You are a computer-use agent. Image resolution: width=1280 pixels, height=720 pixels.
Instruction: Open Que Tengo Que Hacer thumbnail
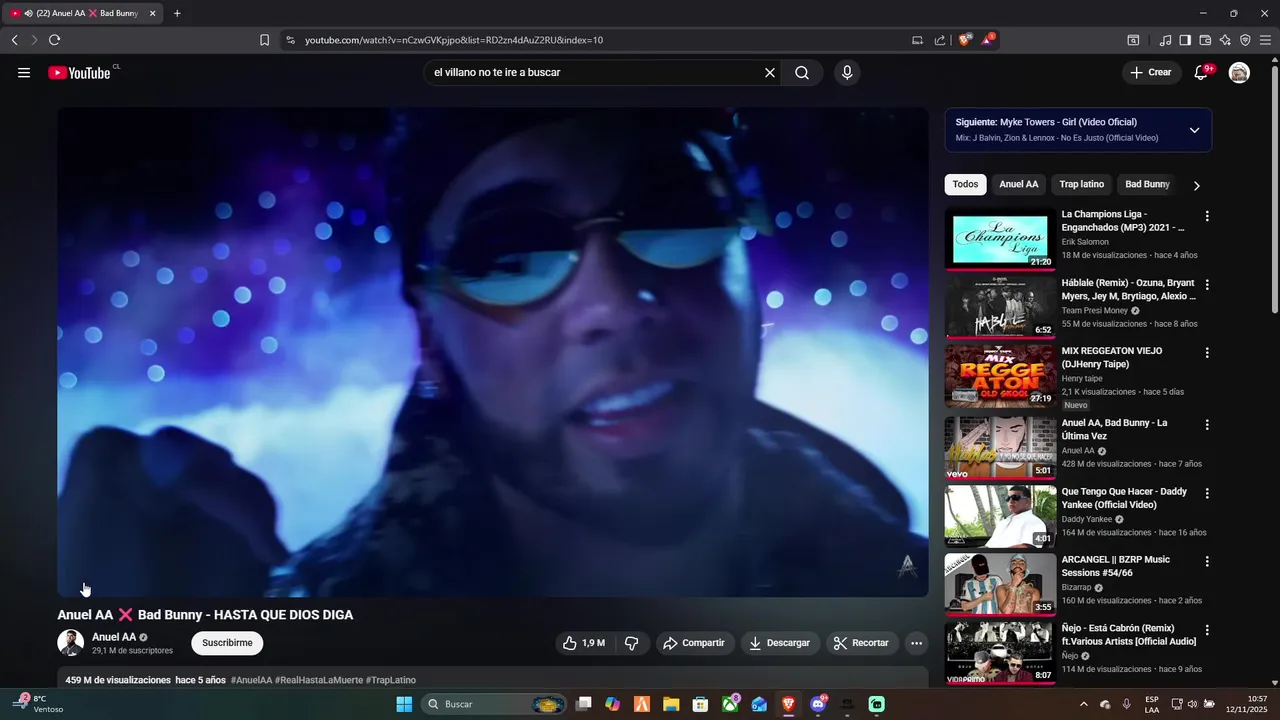tap(1000, 516)
